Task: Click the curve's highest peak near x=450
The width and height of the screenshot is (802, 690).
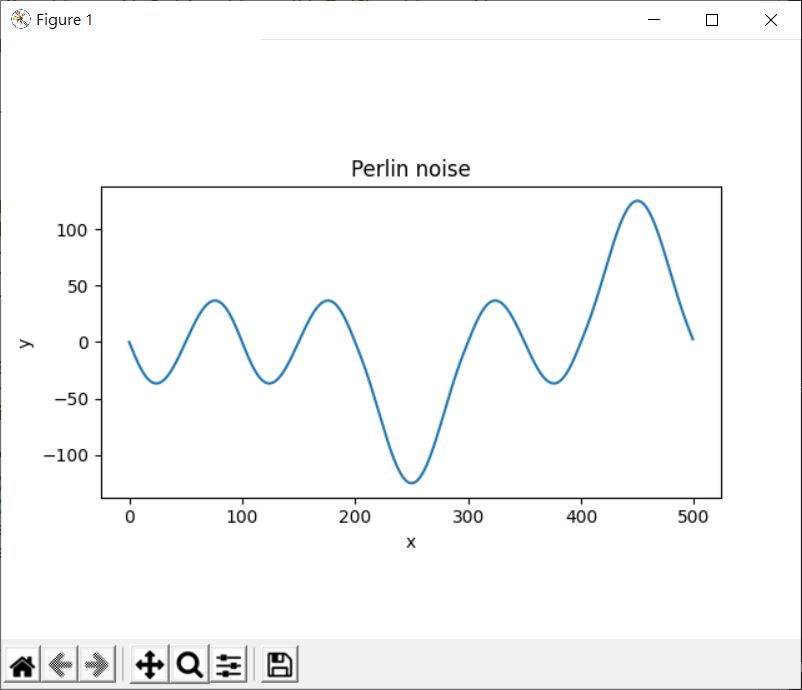Action: [x=637, y=201]
